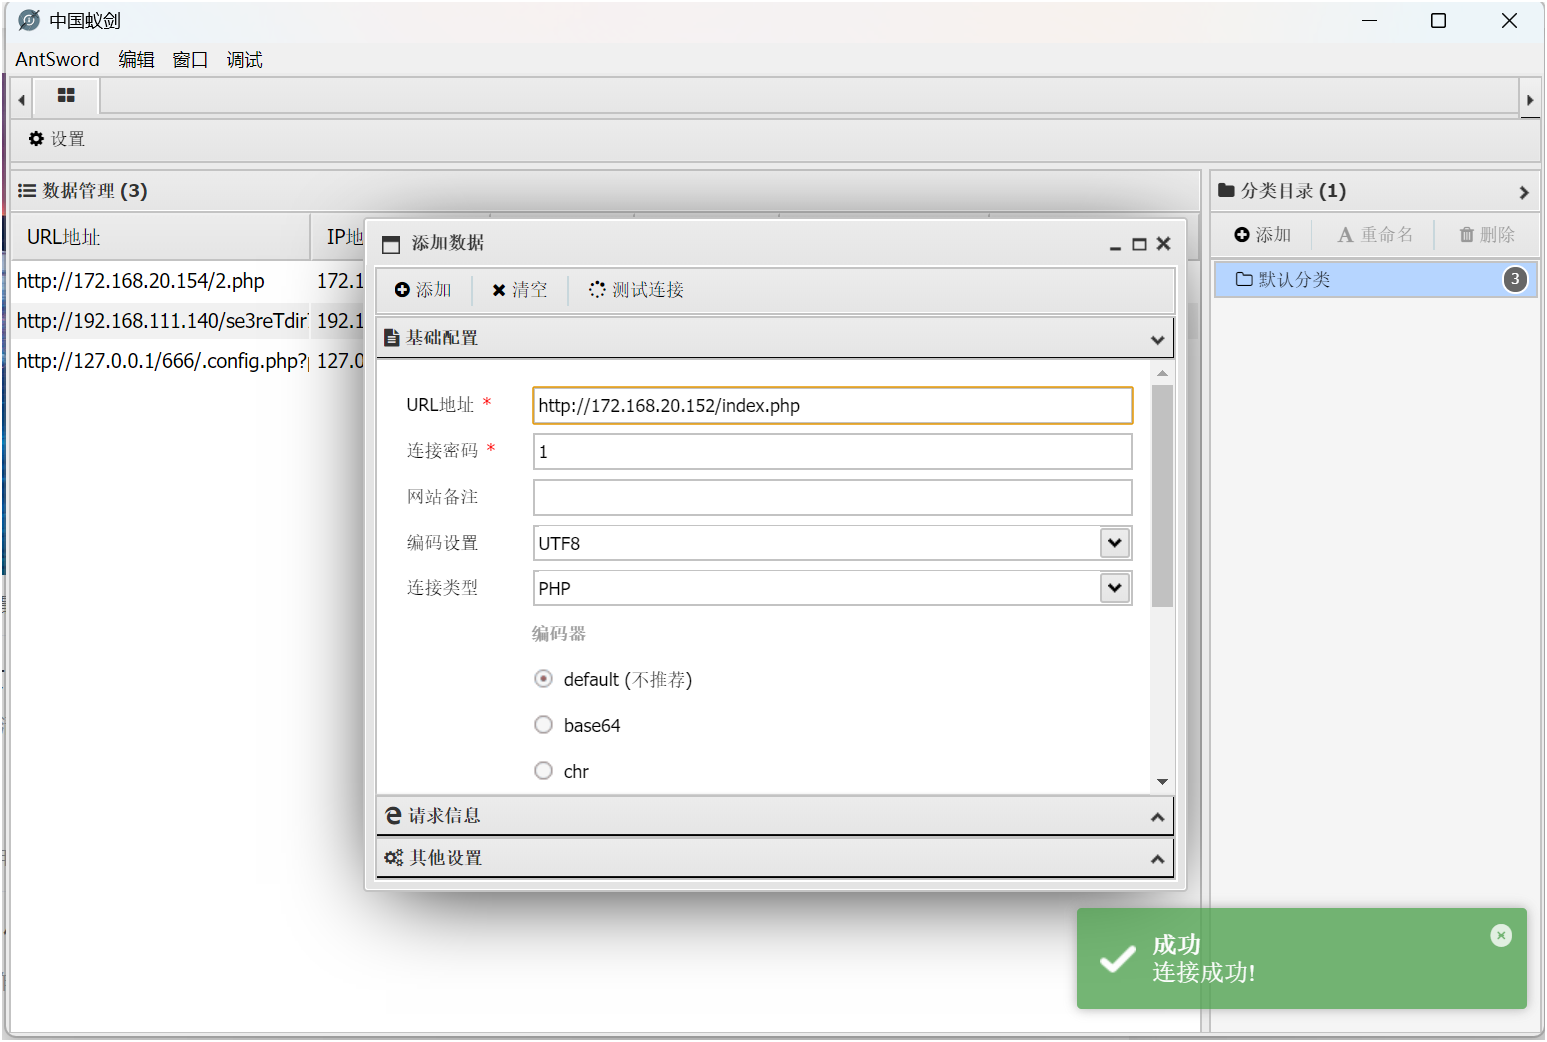Image resolution: width=1547 pixels, height=1042 pixels.
Task: Click the success checkmark icon
Action: click(1117, 959)
